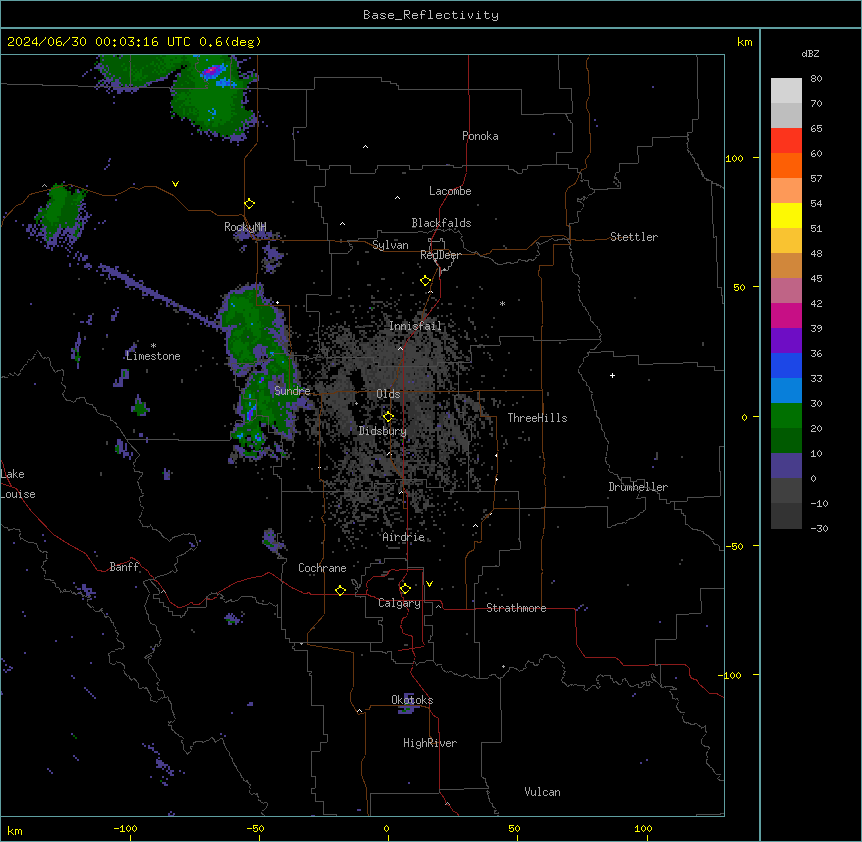
Task: Click the Sylvan label
Action: [390, 245]
